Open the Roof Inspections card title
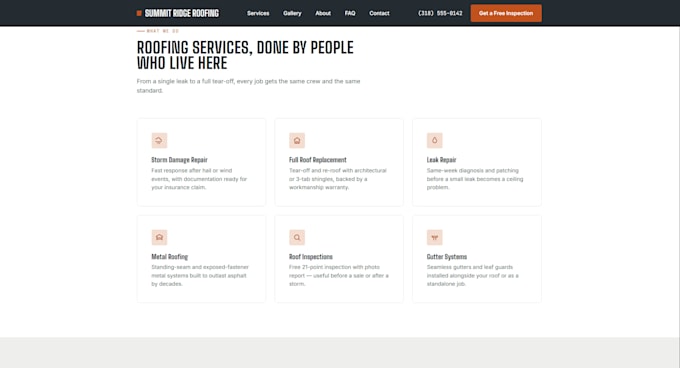 (311, 257)
